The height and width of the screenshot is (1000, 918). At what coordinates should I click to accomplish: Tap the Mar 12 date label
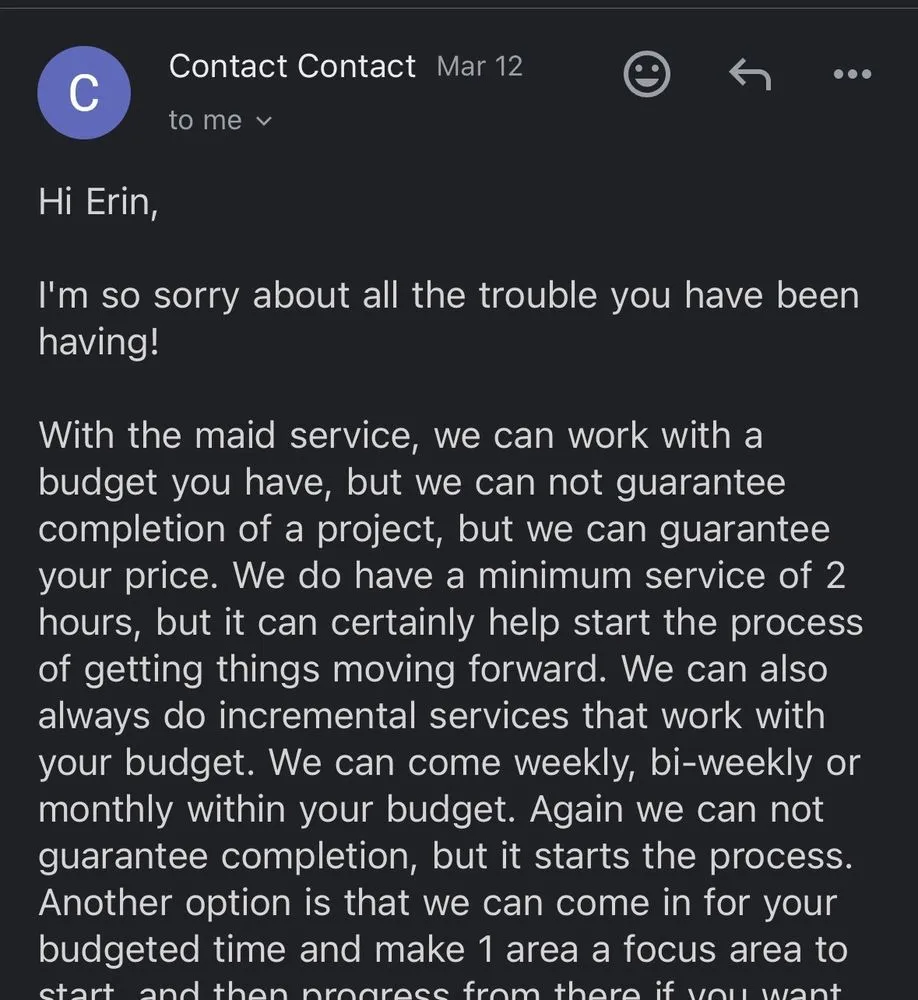(x=480, y=67)
